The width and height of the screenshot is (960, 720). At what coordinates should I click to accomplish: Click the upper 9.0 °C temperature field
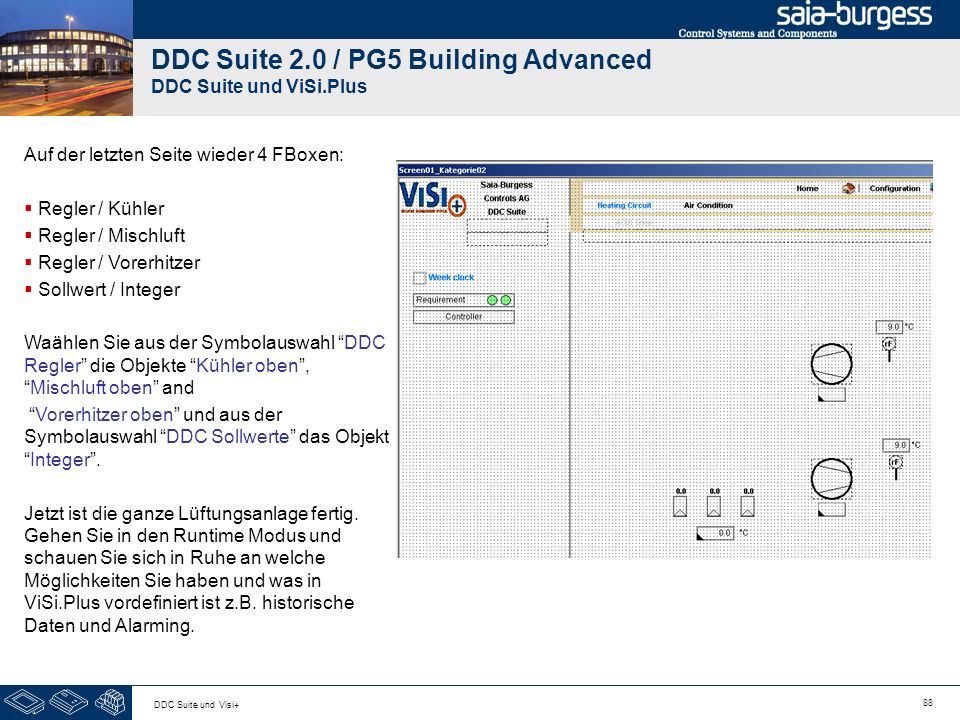[x=889, y=327]
